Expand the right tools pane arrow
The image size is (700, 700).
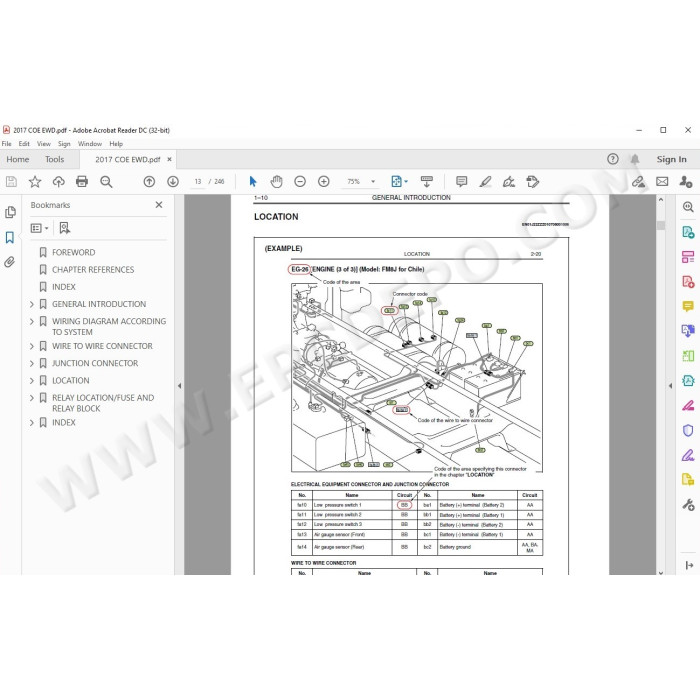[x=670, y=386]
